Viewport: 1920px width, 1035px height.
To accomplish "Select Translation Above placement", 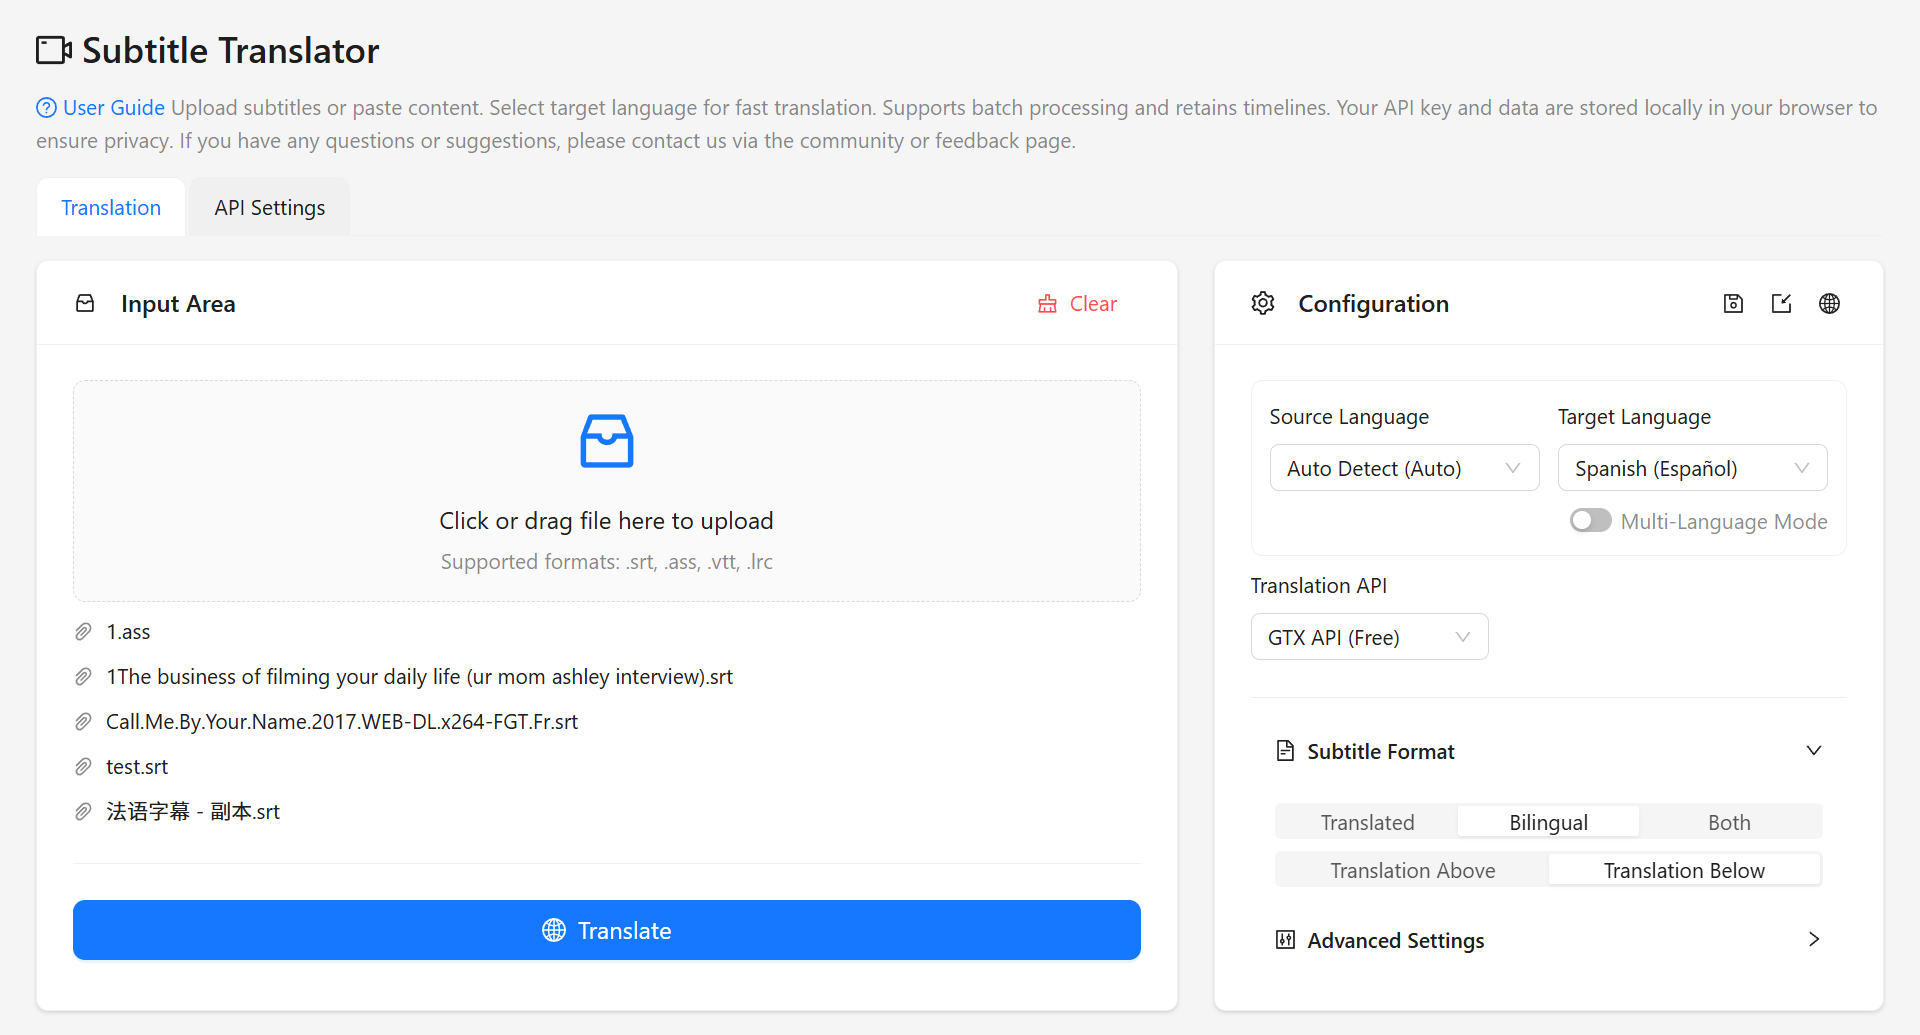I will (x=1411, y=869).
